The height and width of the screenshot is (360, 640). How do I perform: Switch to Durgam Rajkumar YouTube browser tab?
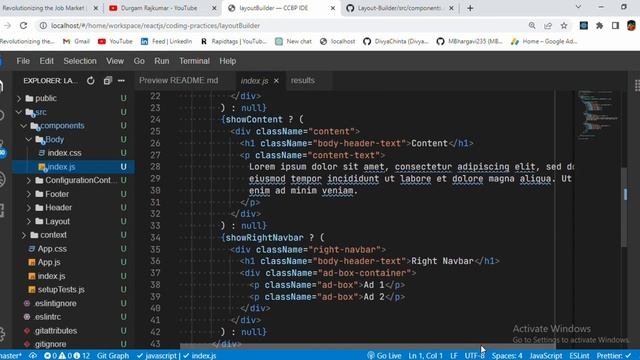click(159, 8)
